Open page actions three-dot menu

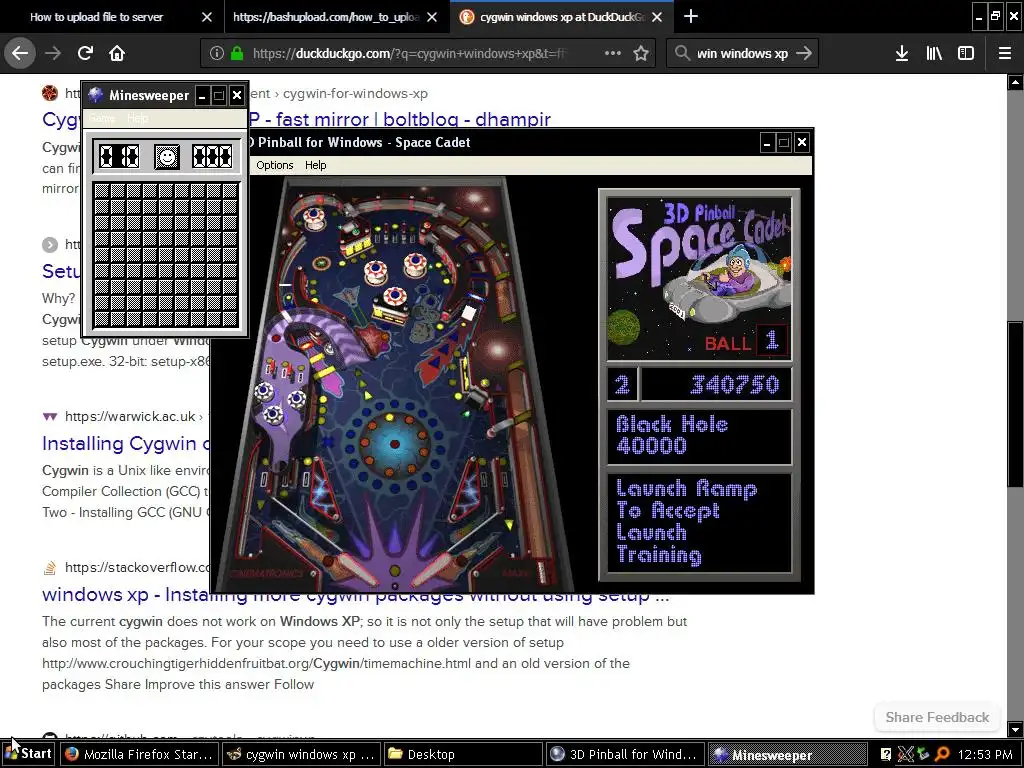point(613,53)
